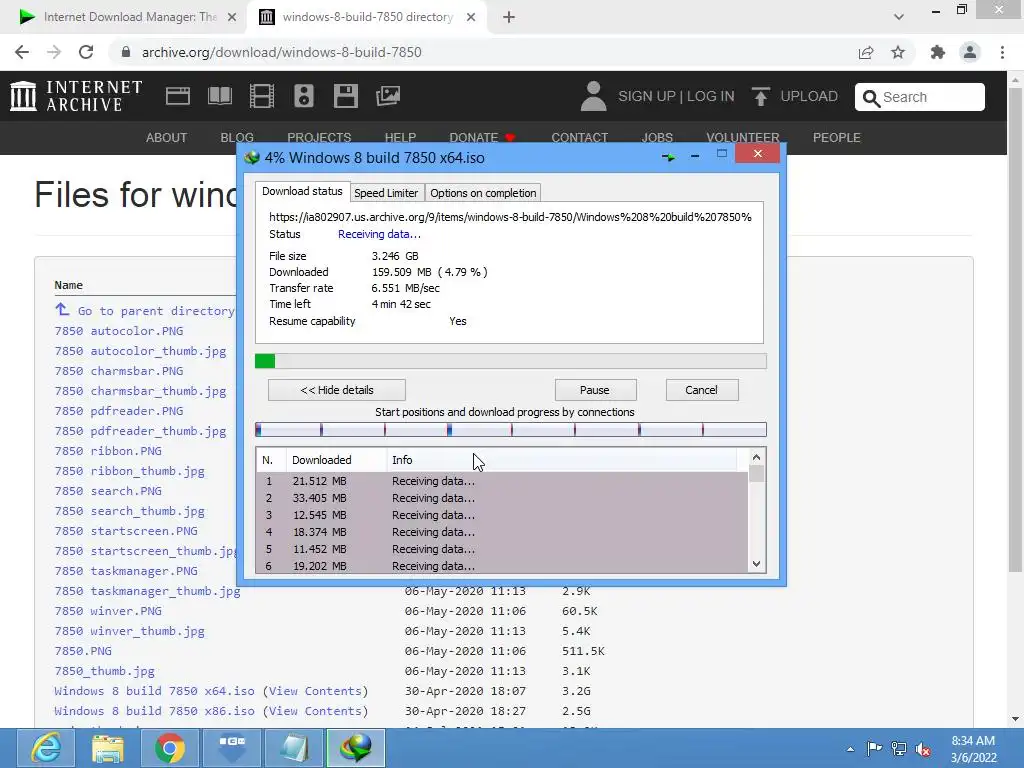
Task: Reload the archive.org page
Action: click(x=86, y=52)
